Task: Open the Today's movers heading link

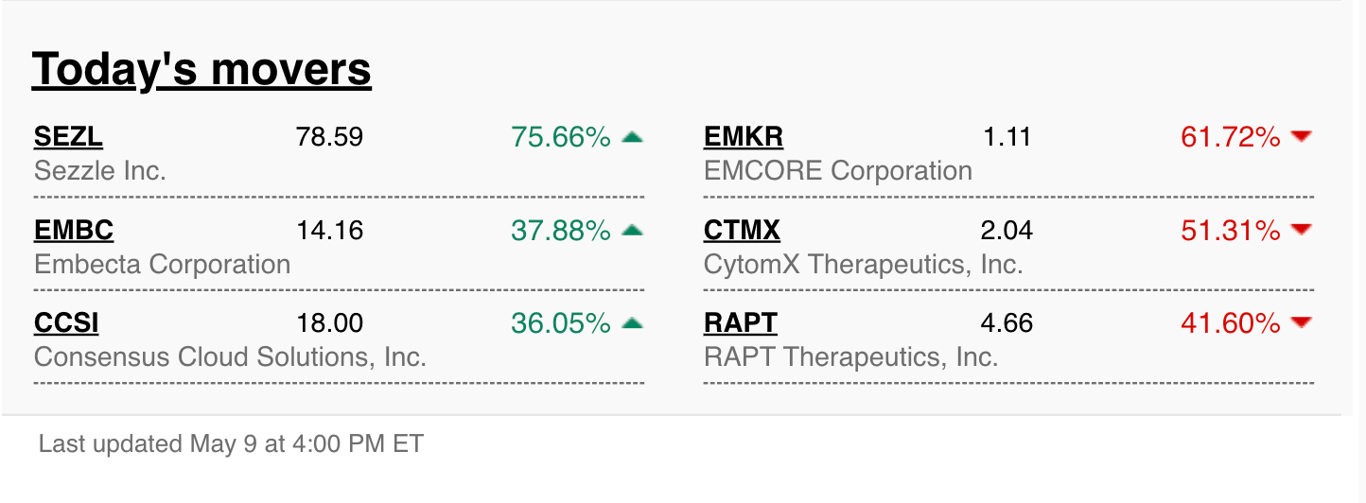Action: (x=201, y=69)
